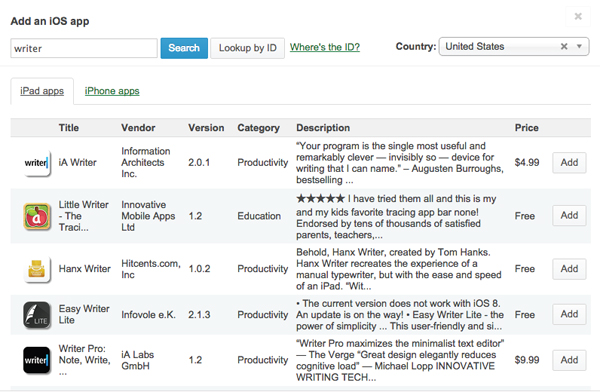The image size is (600, 392).
Task: Click the Category column header
Action: pyautogui.click(x=258, y=128)
